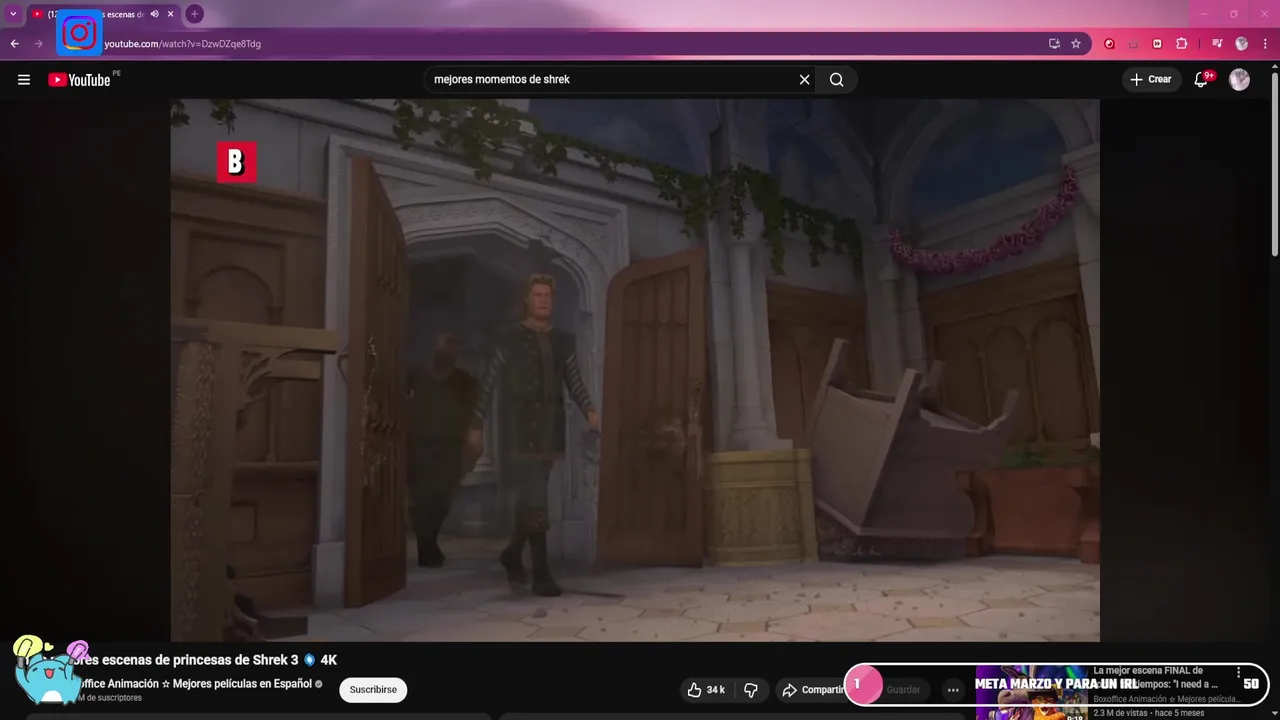Viewport: 1280px width, 720px height.
Task: Close the YouTube browser tab
Action: 171,14
